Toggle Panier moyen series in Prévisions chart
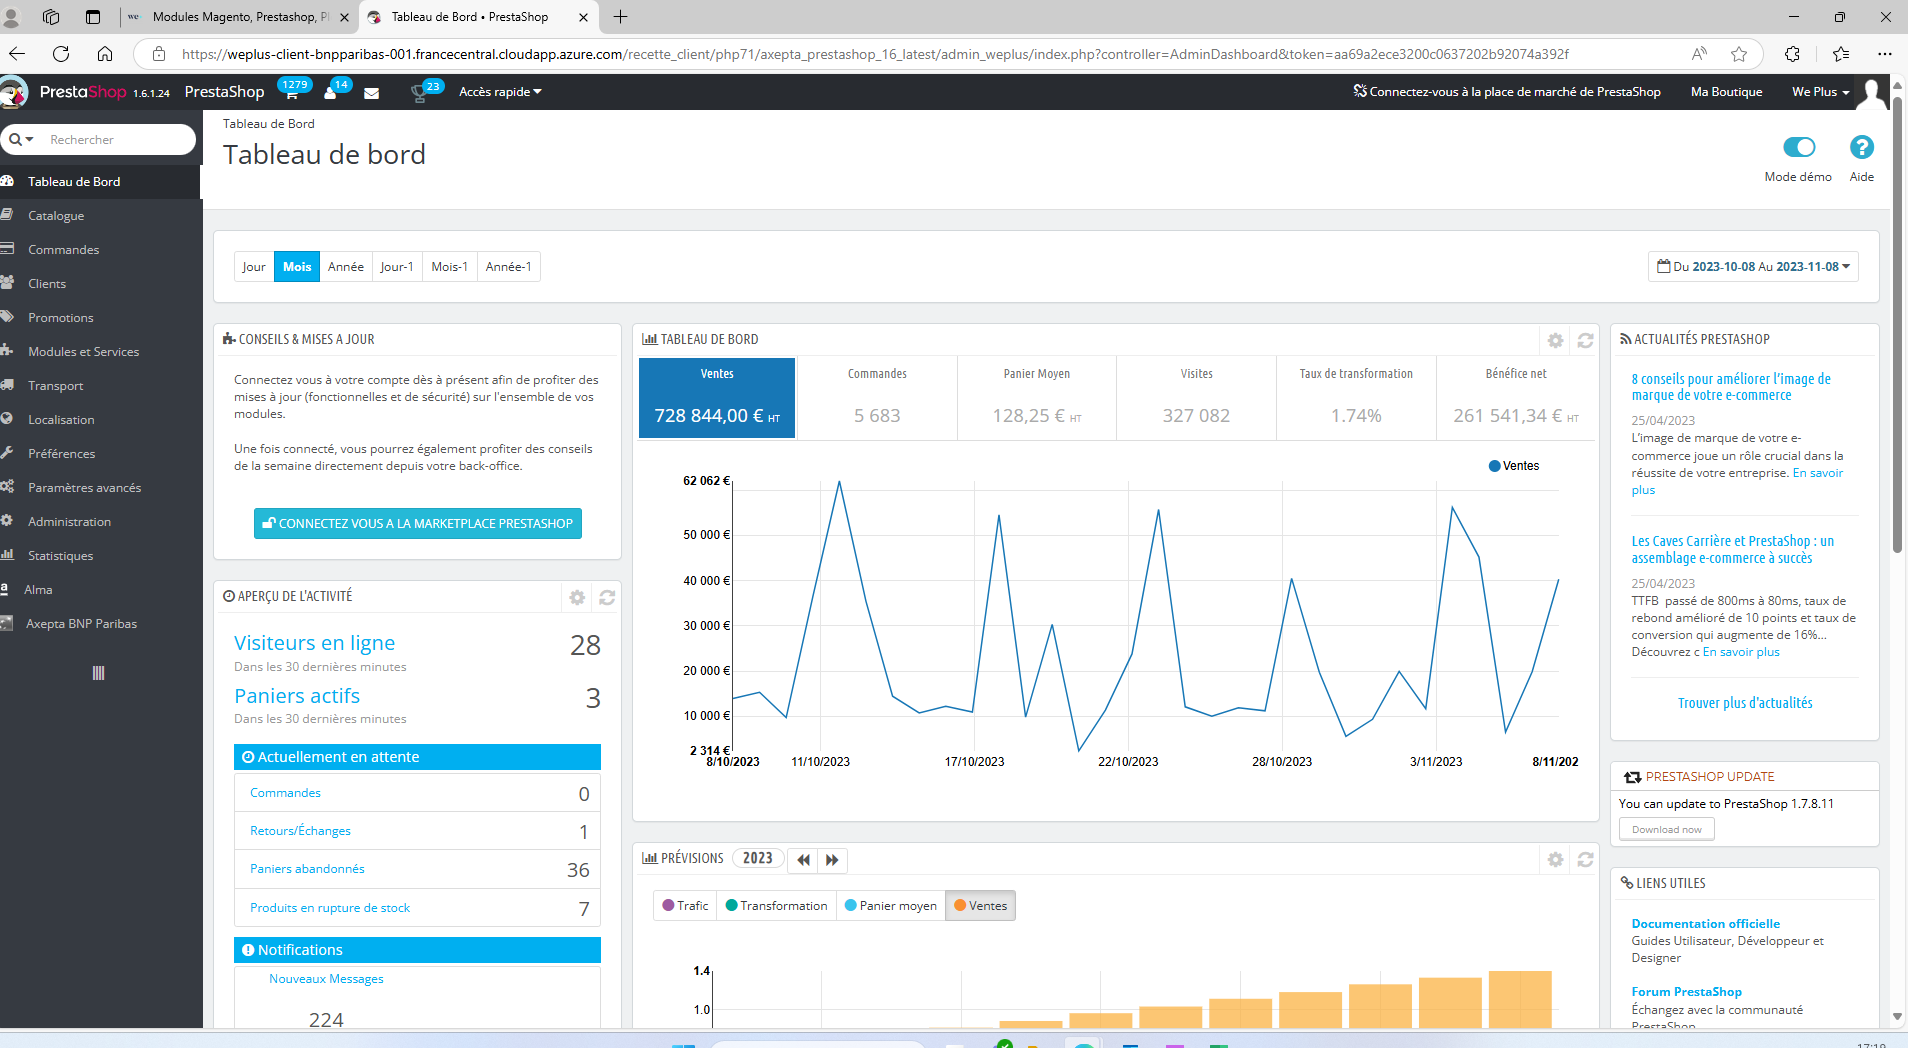This screenshot has width=1908, height=1048. 890,906
